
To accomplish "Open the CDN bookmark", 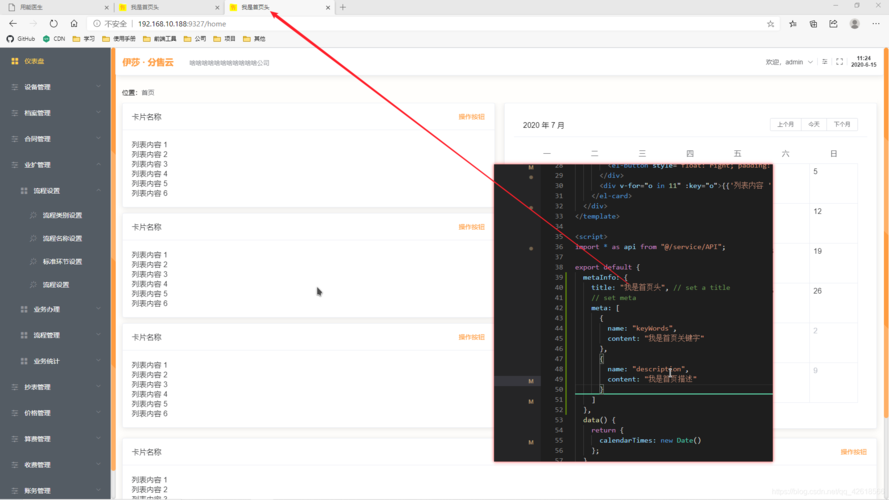I will pos(54,39).
